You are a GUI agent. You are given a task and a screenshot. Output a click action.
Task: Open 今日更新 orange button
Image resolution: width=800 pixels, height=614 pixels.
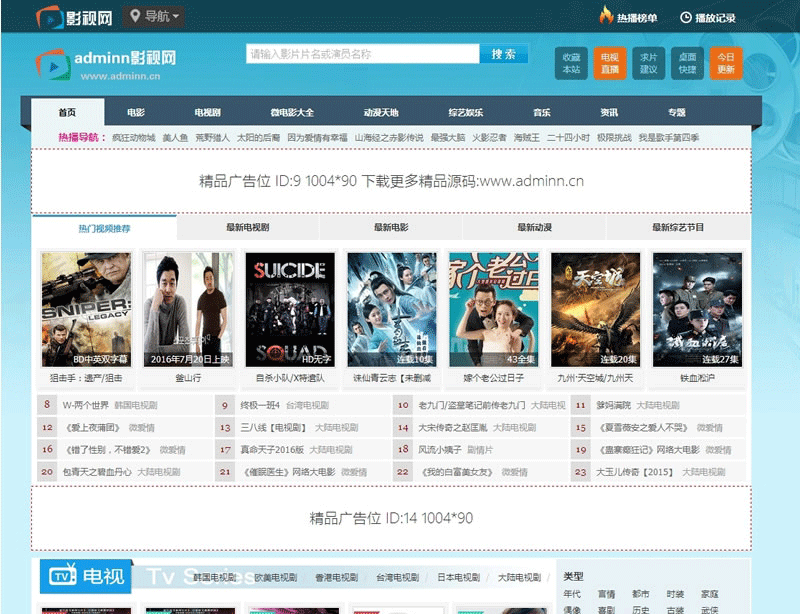[x=726, y=63]
